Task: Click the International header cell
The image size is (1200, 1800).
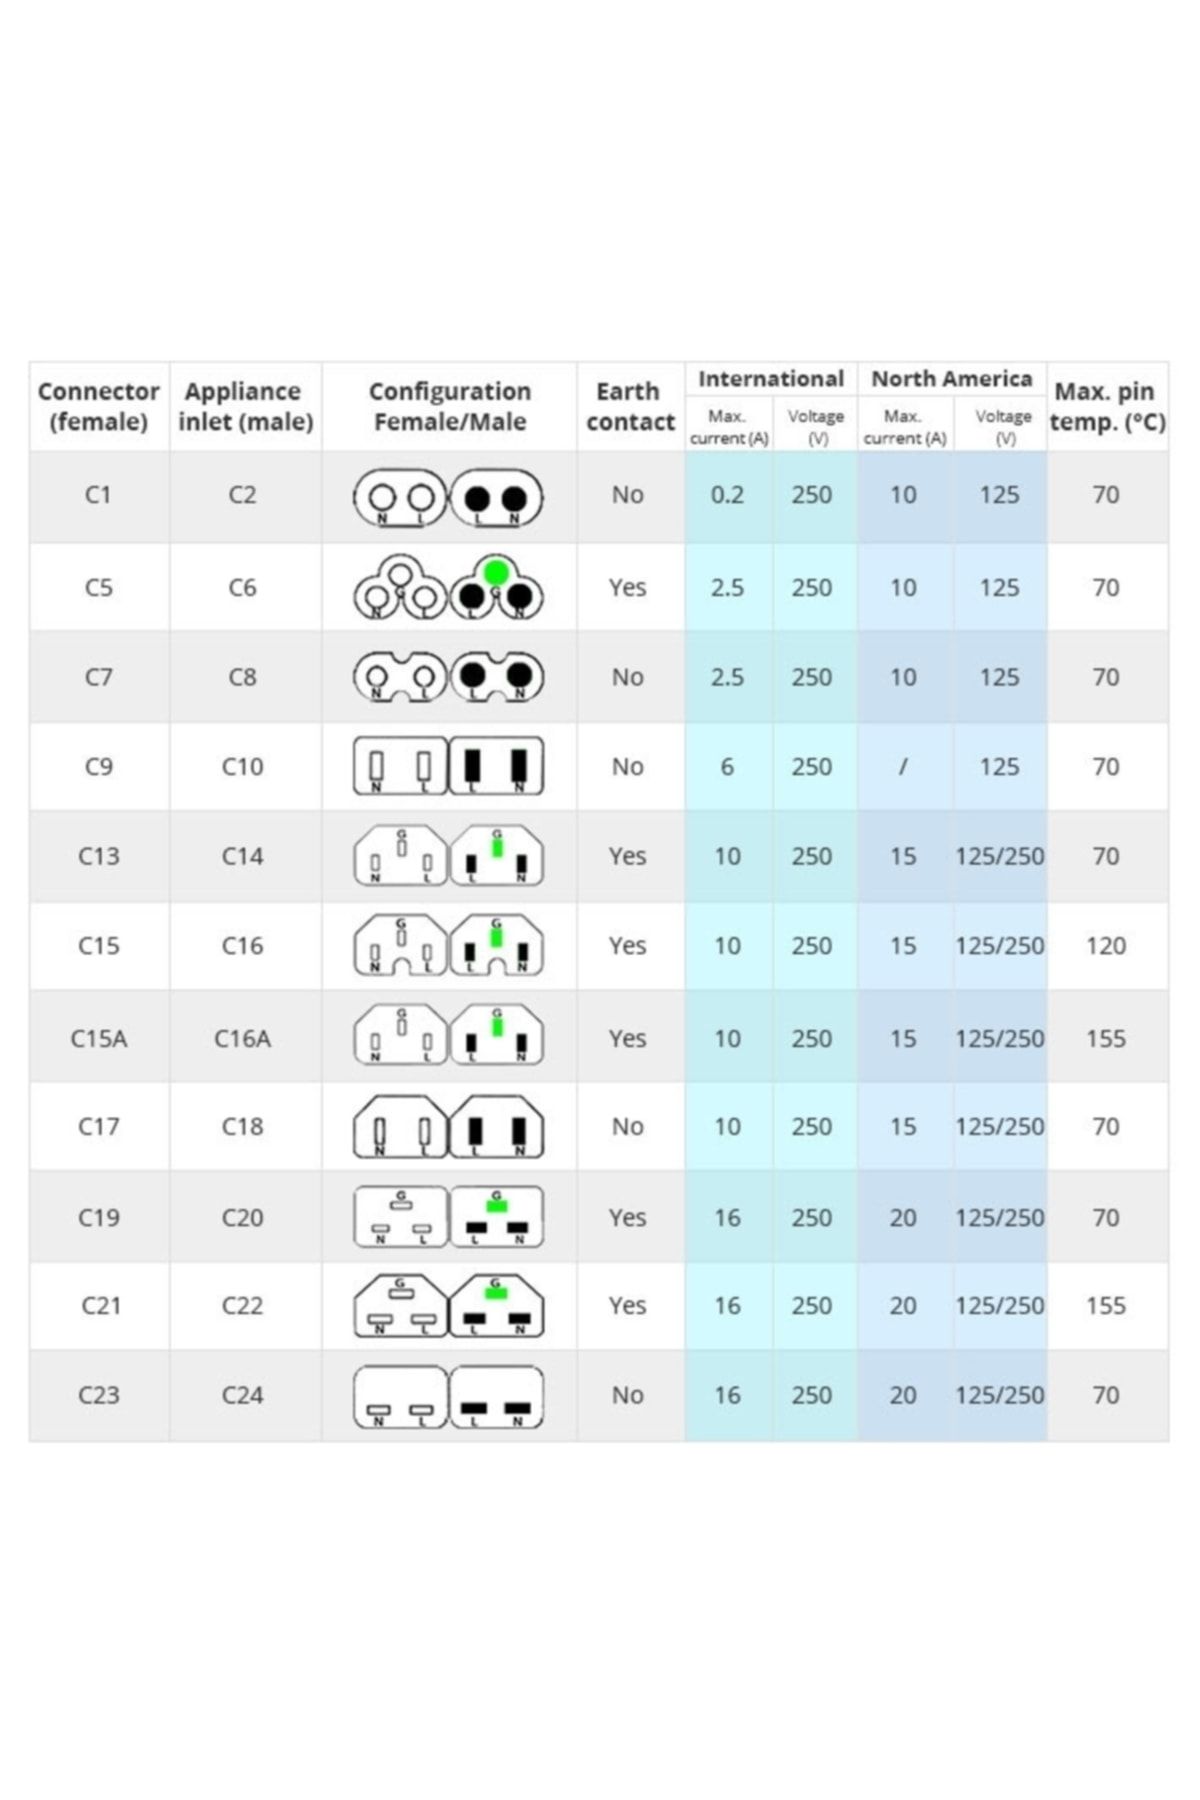Action: (x=771, y=379)
